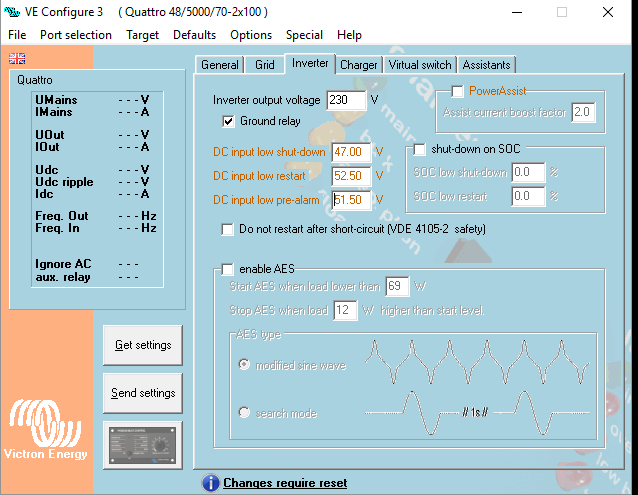Open the Defaults menu
Viewport: 638px width, 495px height.
(194, 35)
